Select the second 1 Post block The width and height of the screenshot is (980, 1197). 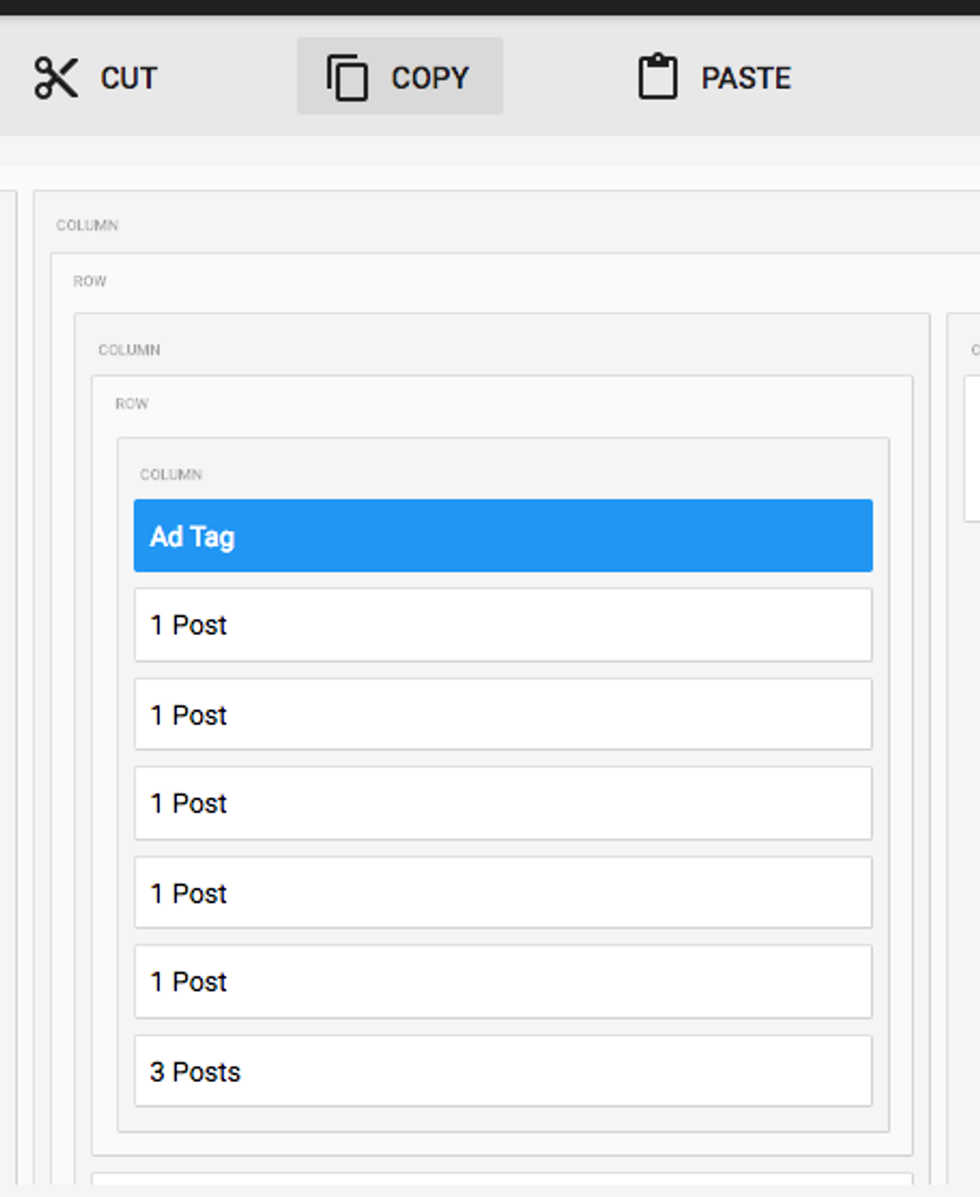(x=503, y=714)
